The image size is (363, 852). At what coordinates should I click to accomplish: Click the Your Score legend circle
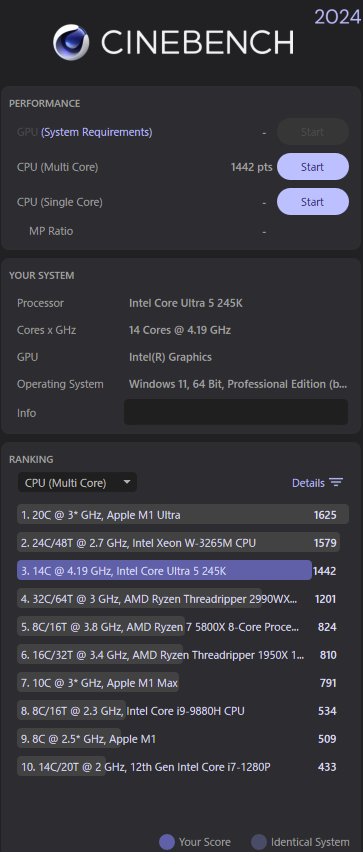167,842
